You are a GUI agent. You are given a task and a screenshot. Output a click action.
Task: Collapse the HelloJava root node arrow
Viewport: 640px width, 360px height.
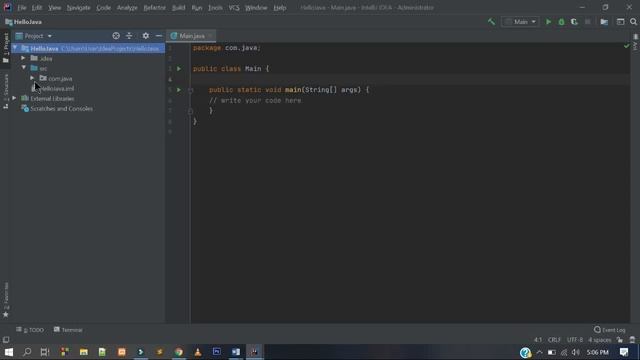[15, 48]
